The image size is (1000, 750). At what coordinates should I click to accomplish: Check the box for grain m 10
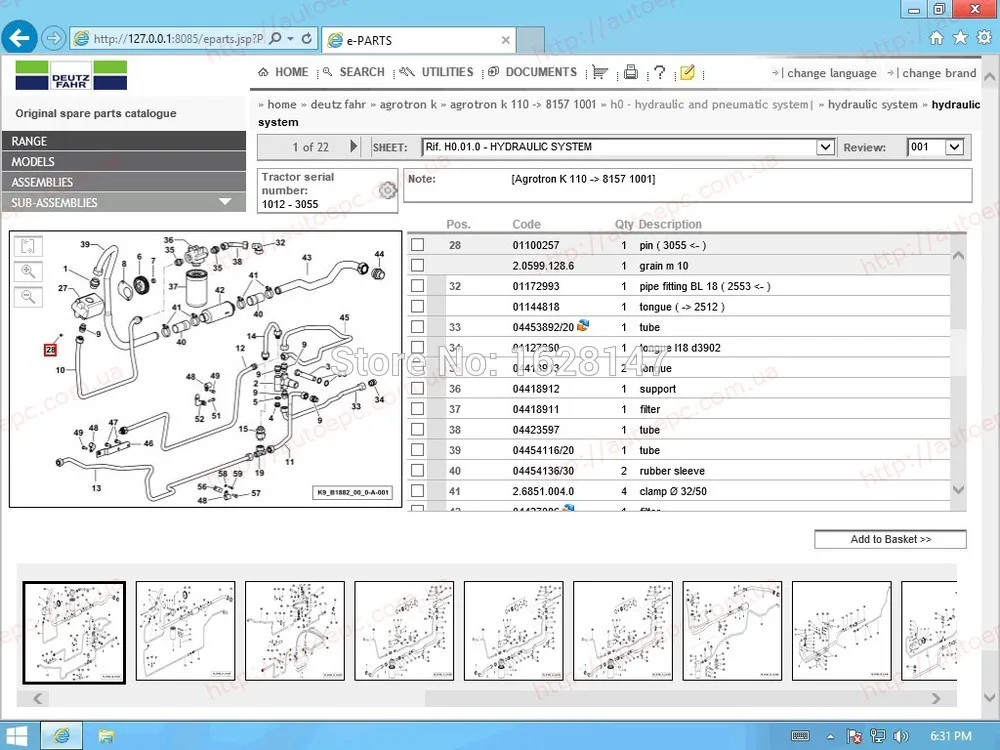point(418,265)
